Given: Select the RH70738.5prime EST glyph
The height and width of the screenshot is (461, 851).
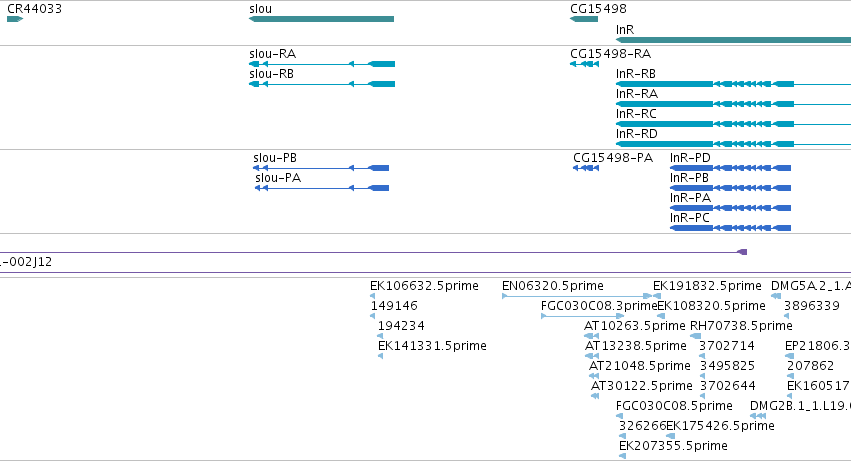Looking at the screenshot, I should [696, 336].
